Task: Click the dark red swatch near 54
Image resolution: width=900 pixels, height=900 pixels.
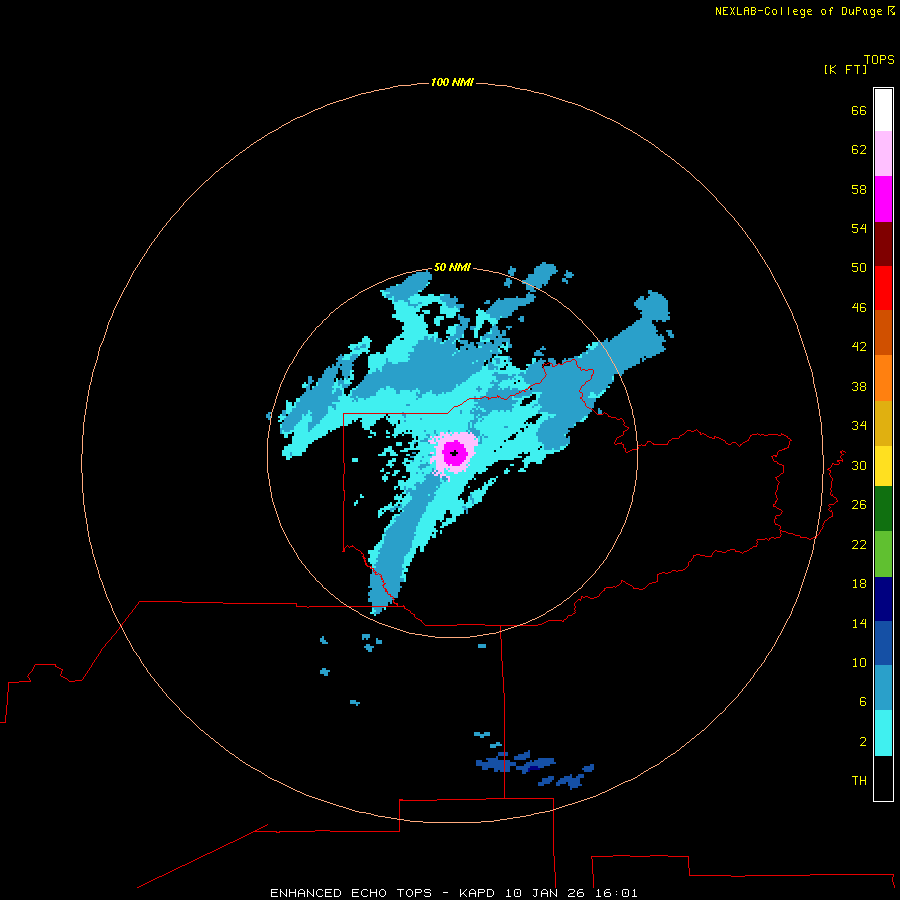Action: coord(883,243)
